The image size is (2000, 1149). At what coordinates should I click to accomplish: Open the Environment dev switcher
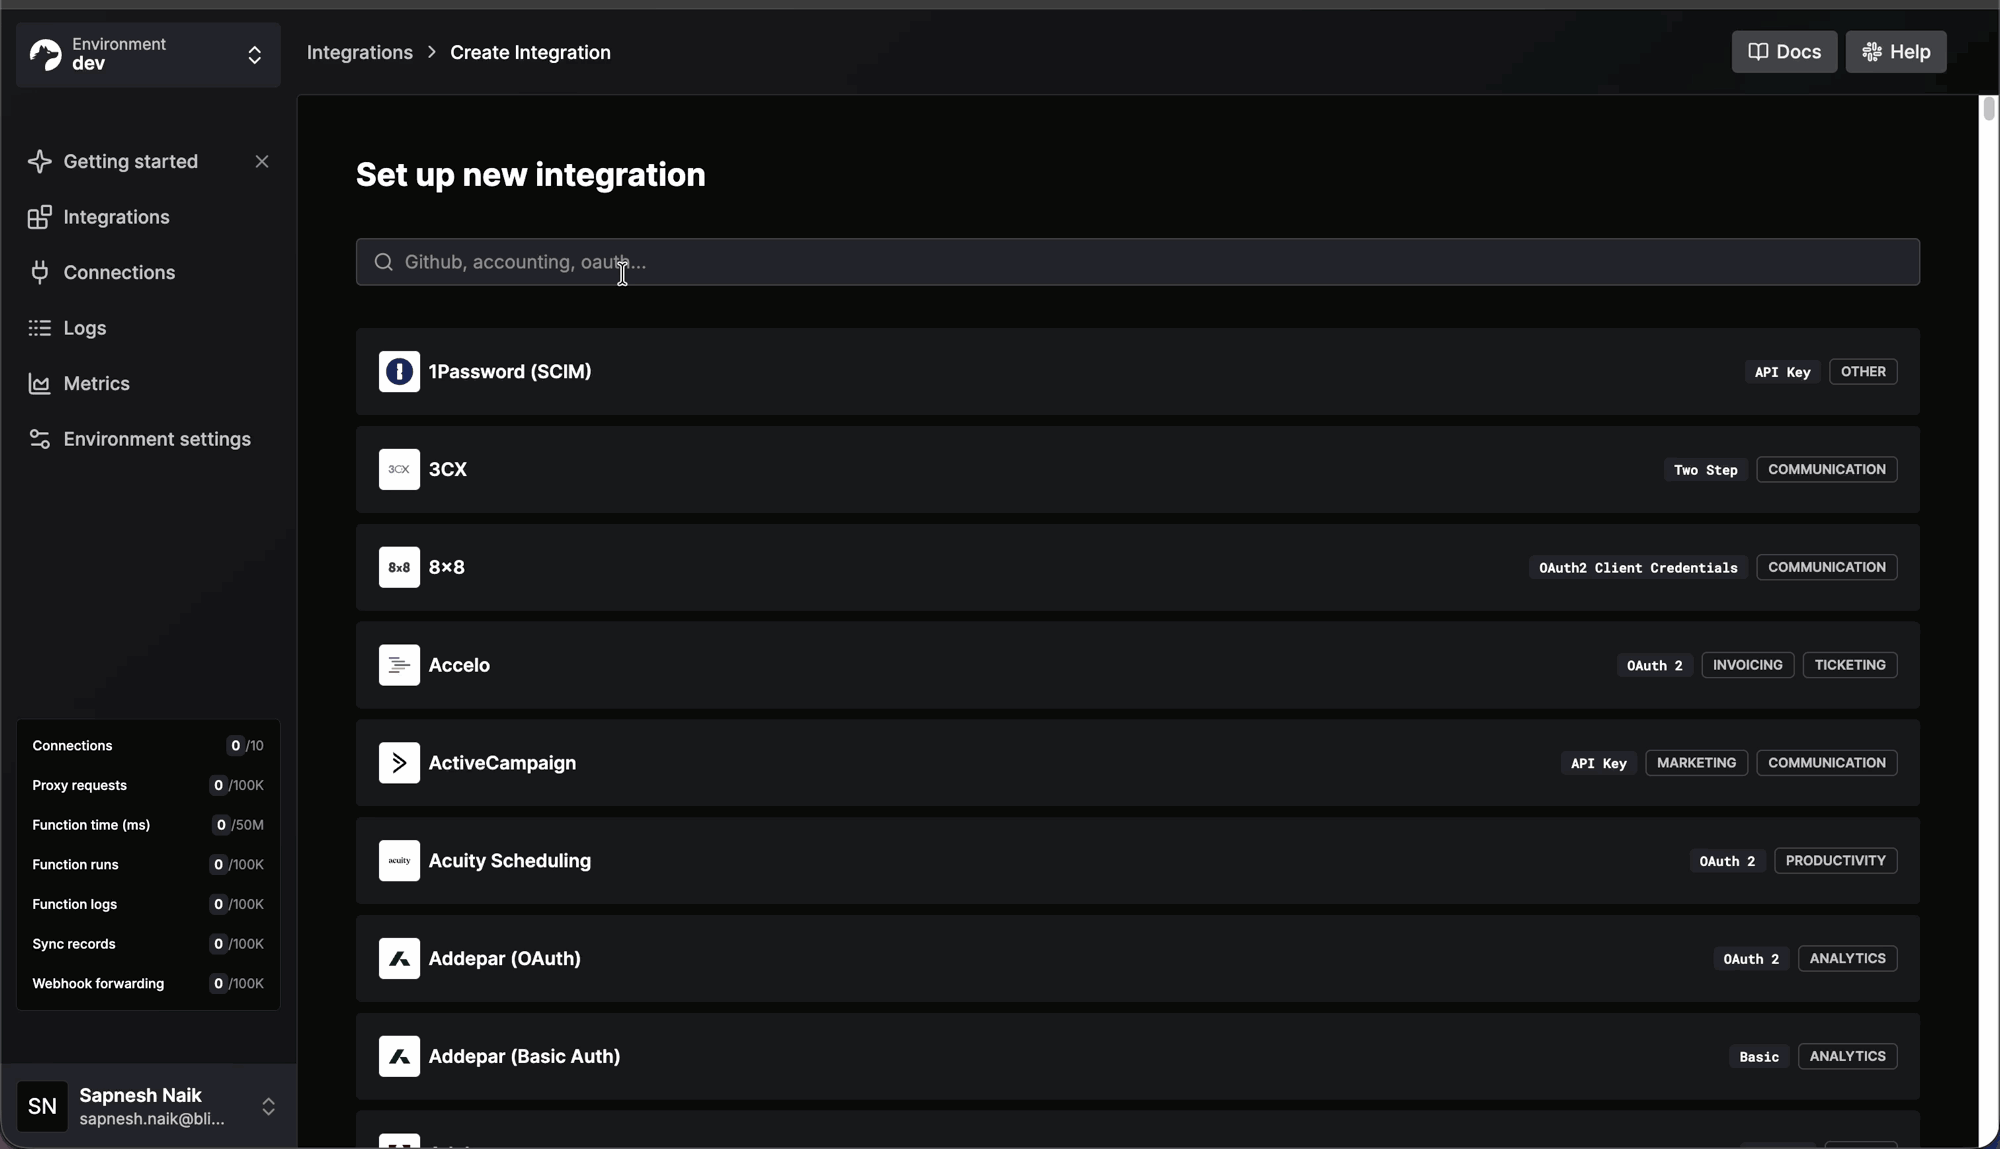[x=148, y=55]
